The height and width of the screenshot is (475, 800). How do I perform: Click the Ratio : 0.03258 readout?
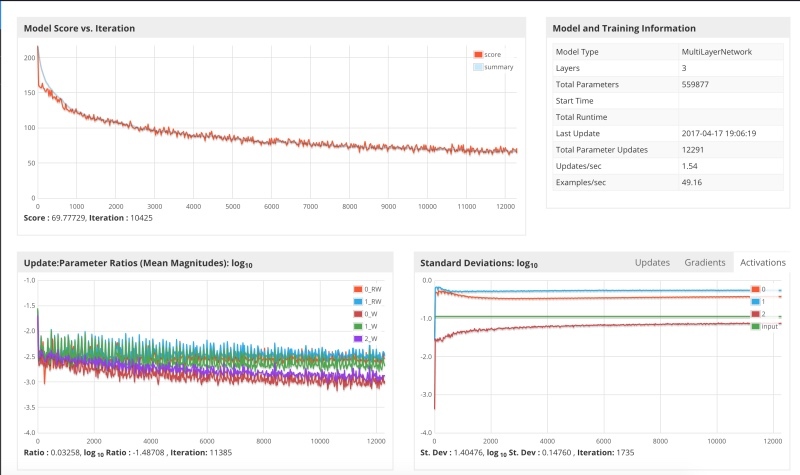click(x=52, y=453)
